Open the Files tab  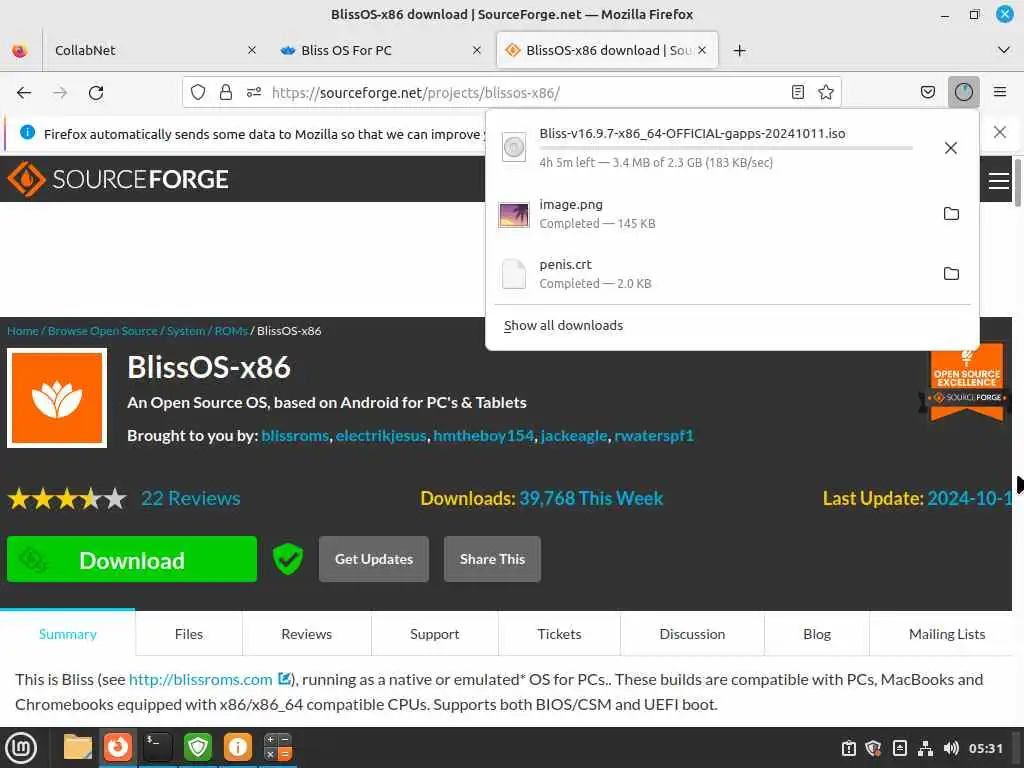click(189, 633)
